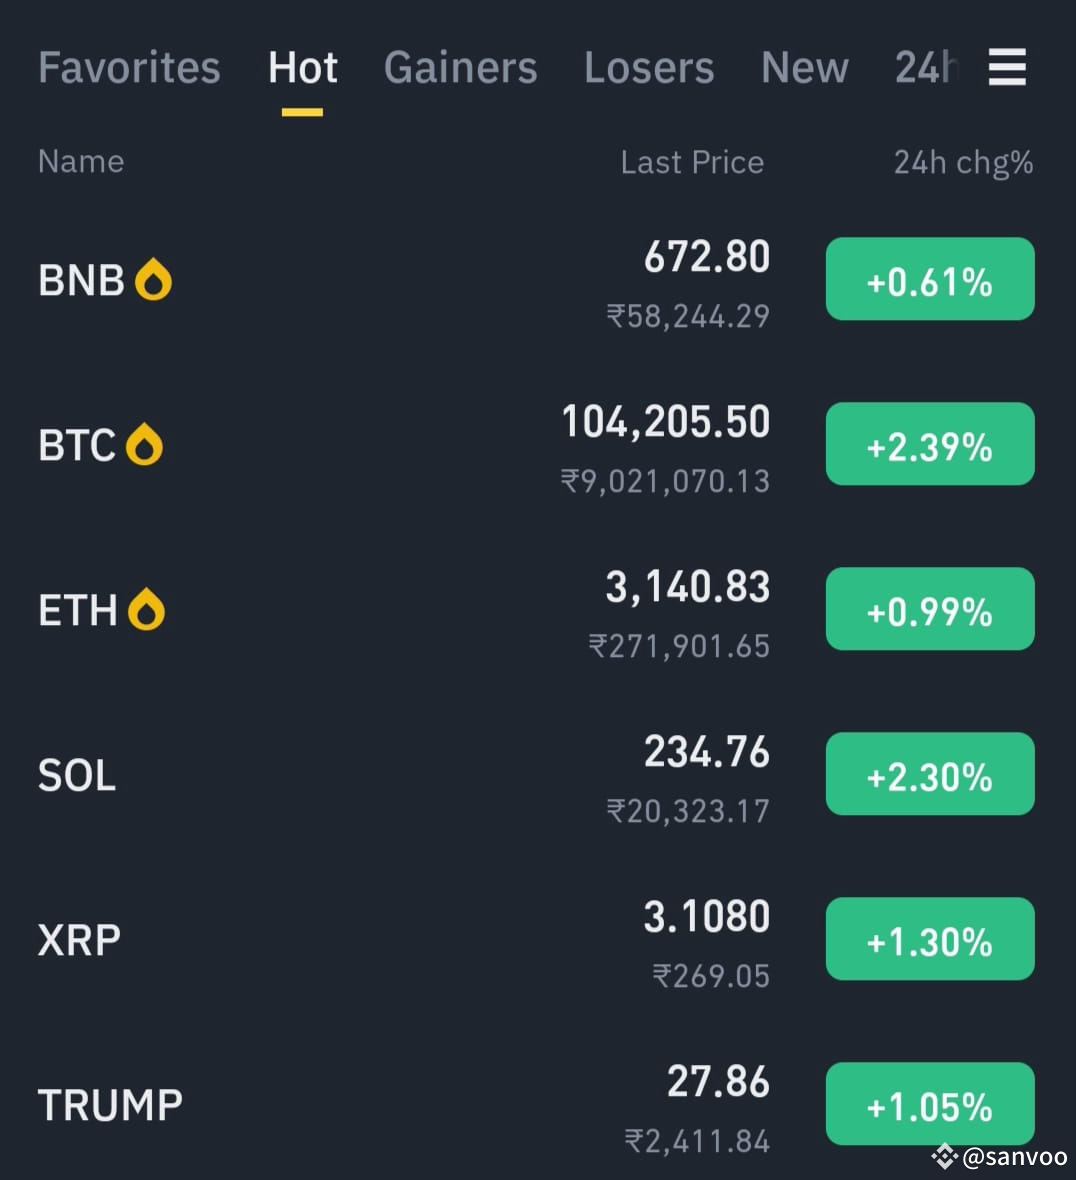This screenshot has width=1076, height=1180.
Task: Open the Losers tab
Action: coord(649,68)
